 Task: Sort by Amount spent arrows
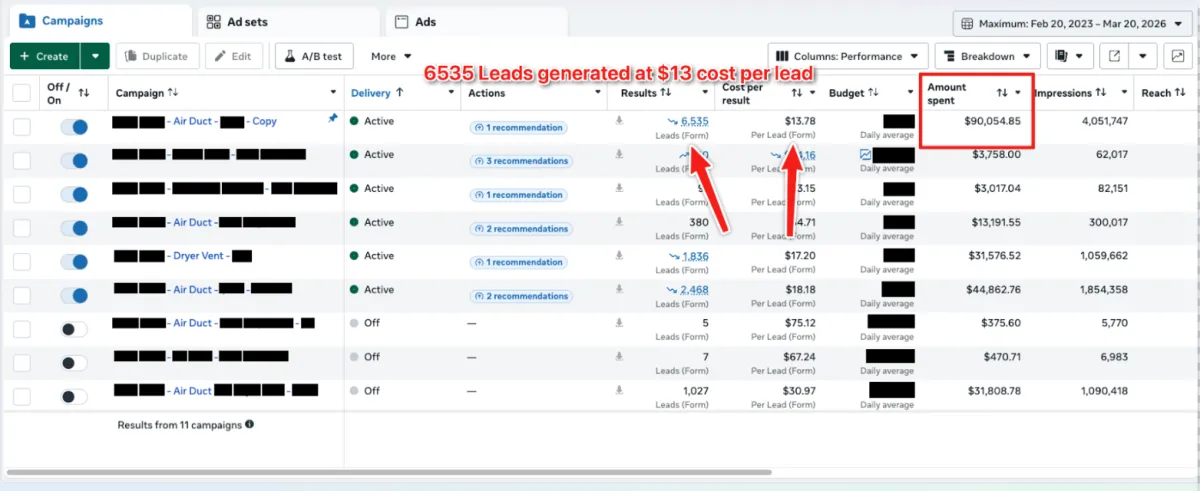pos(1002,93)
